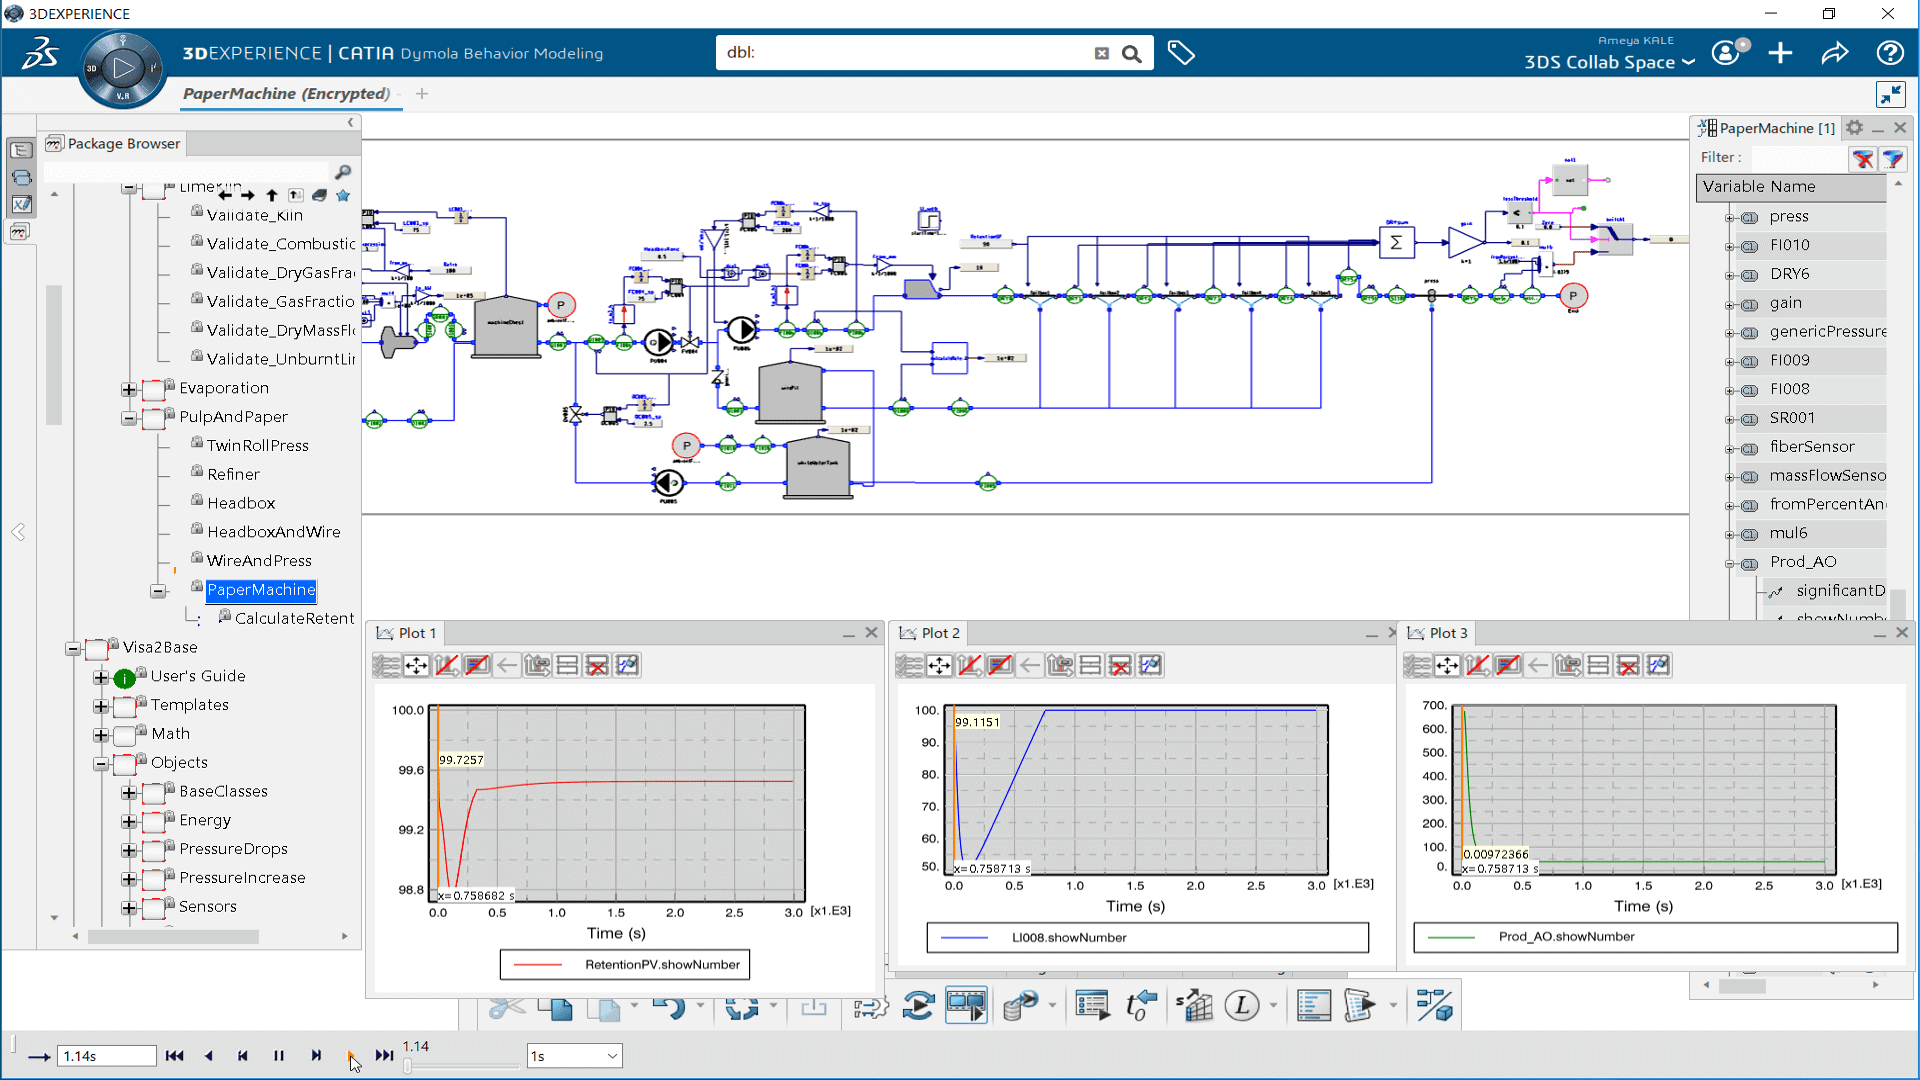Viewport: 1920px width, 1080px height.
Task: Expand the Evaporation package node
Action: (x=129, y=389)
